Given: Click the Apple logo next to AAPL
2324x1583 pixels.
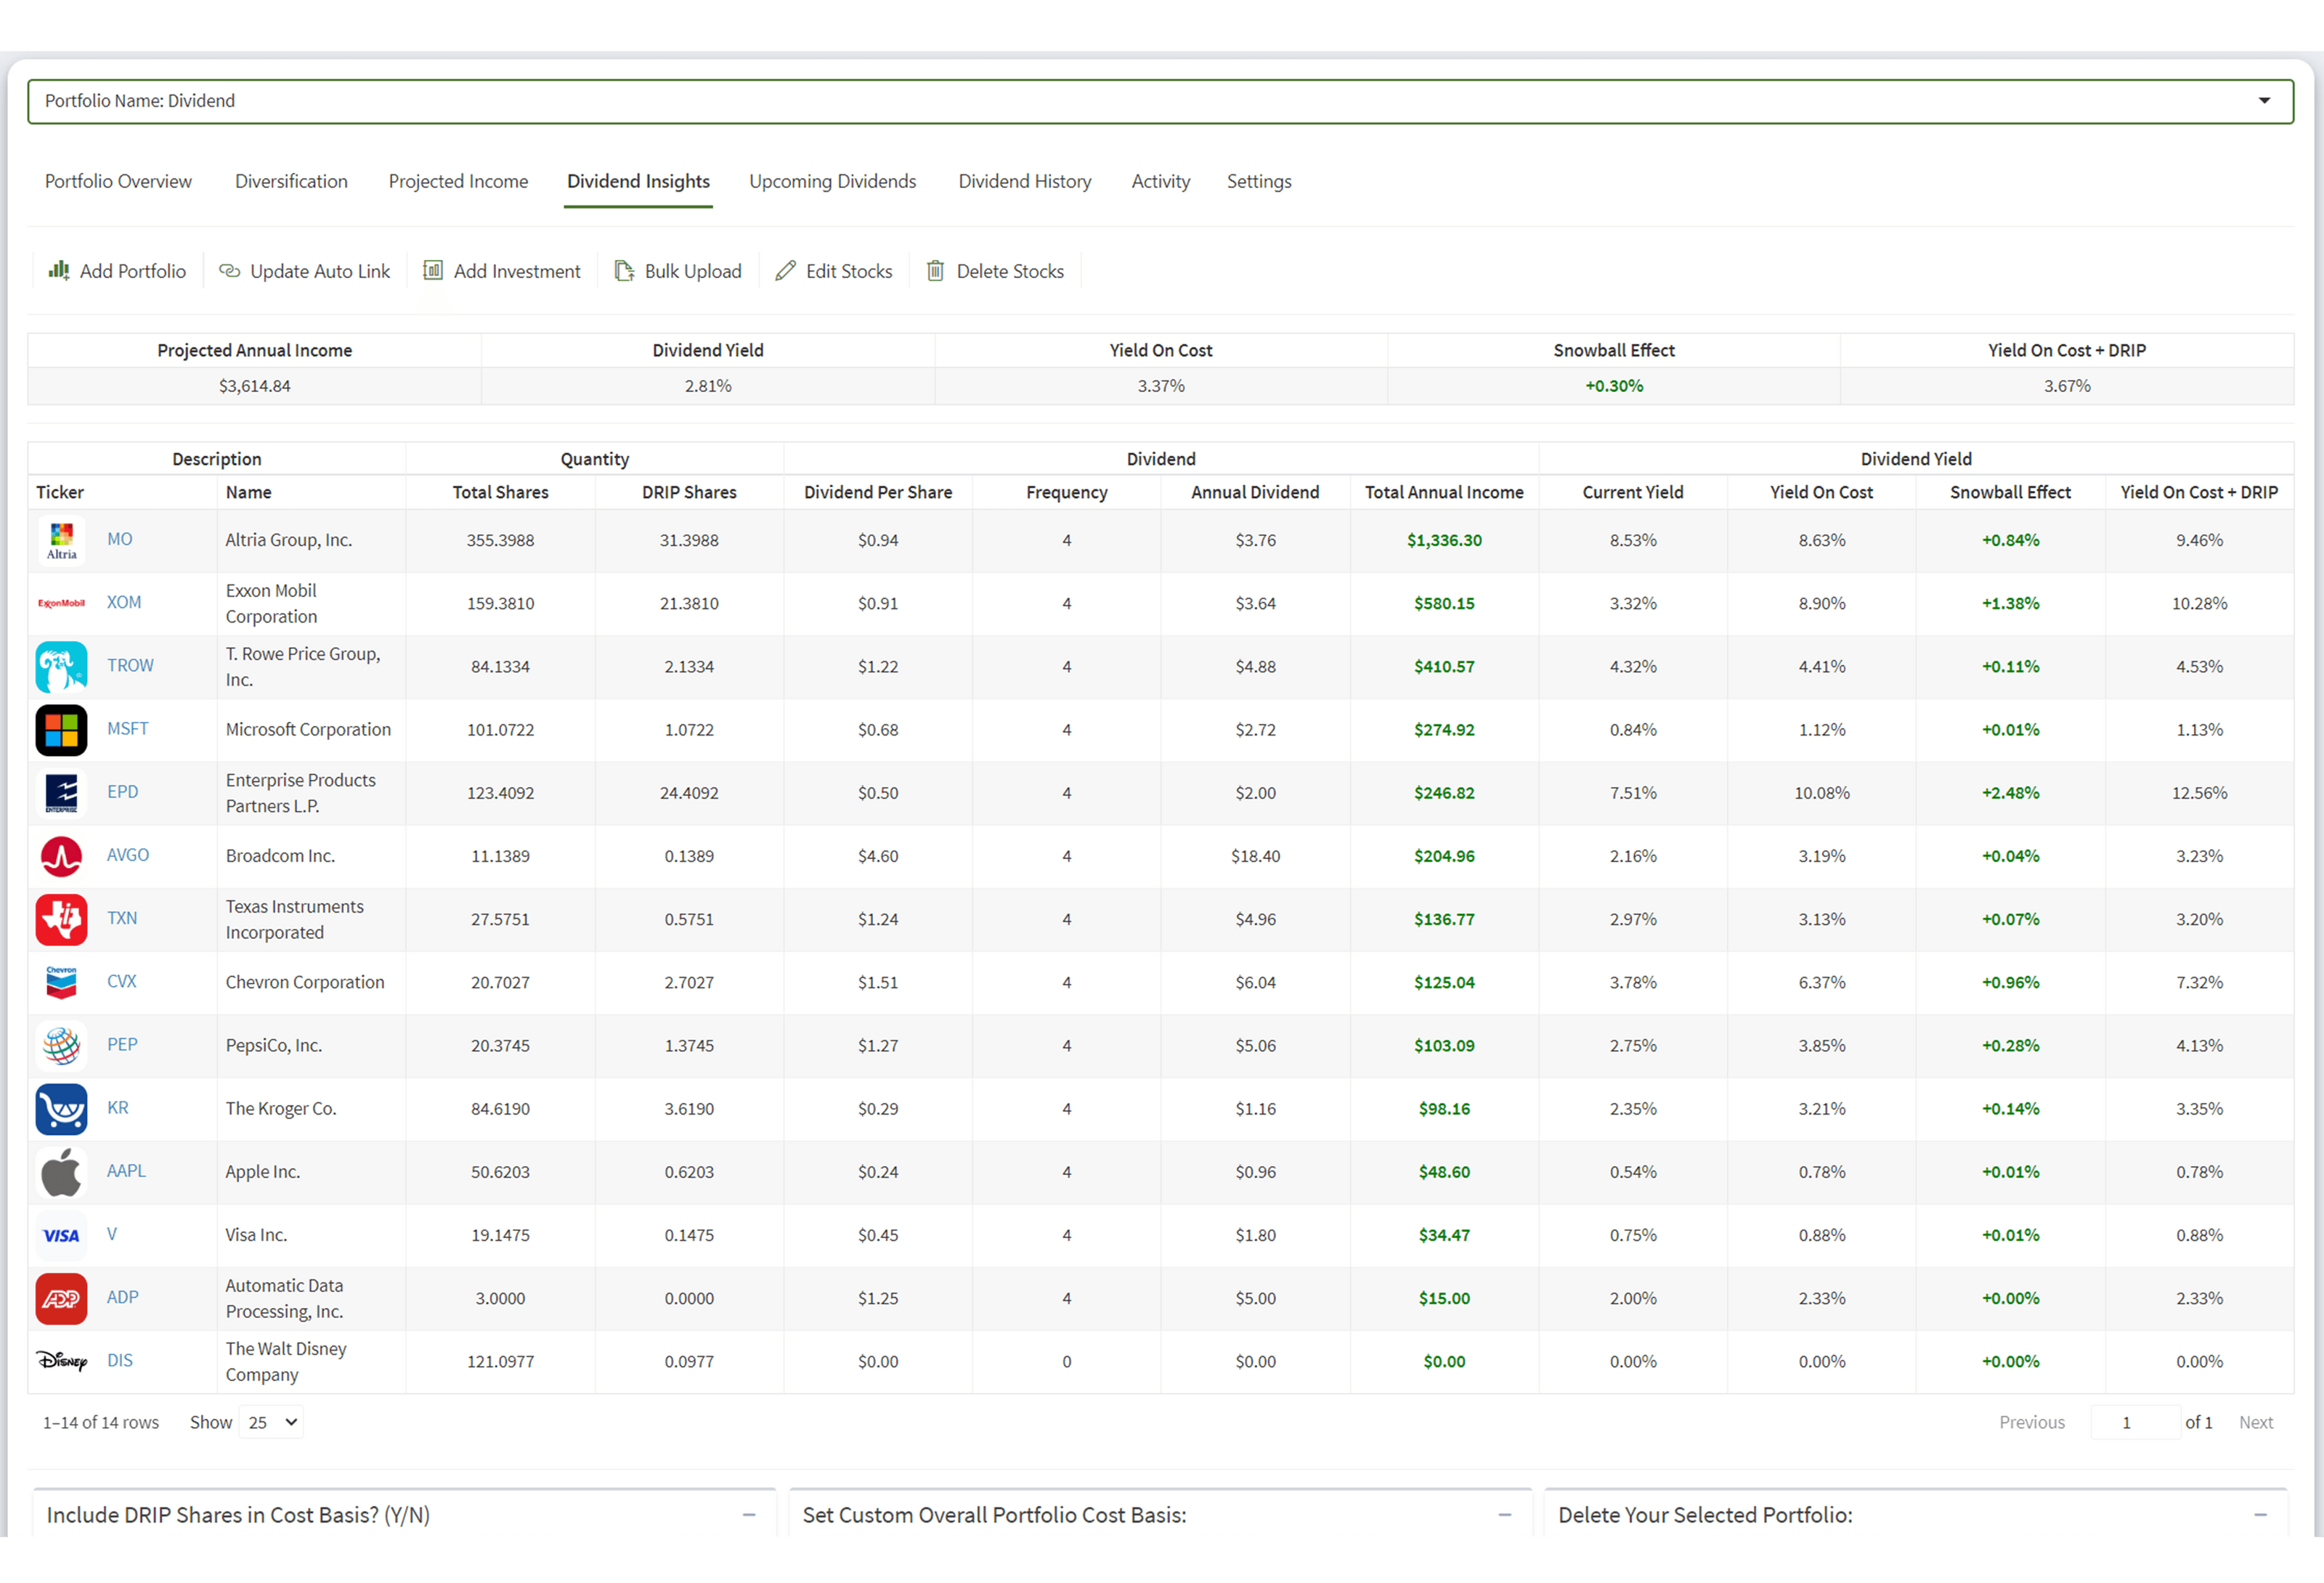Looking at the screenshot, I should (x=61, y=1172).
